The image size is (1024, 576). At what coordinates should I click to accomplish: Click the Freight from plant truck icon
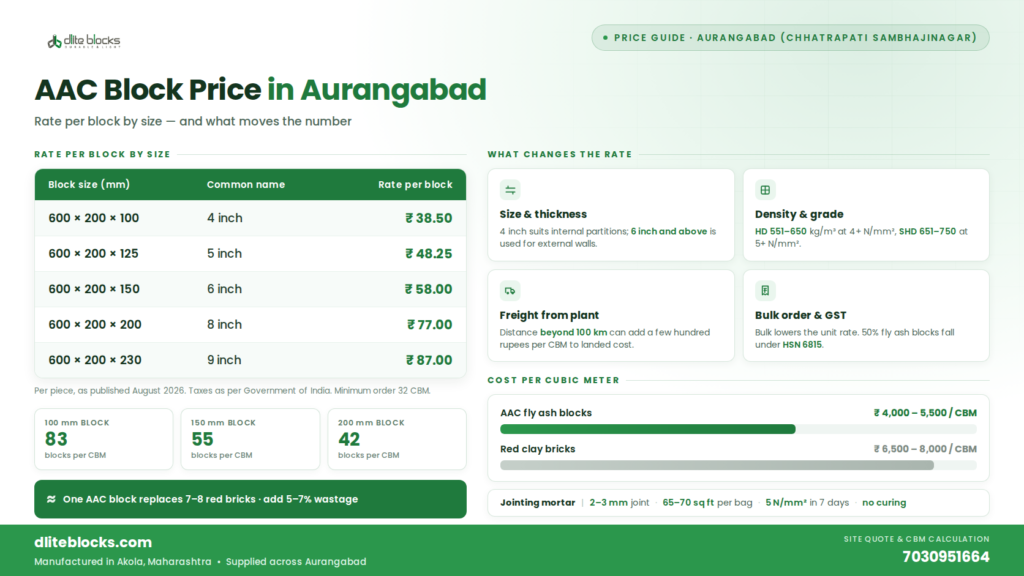[510, 291]
